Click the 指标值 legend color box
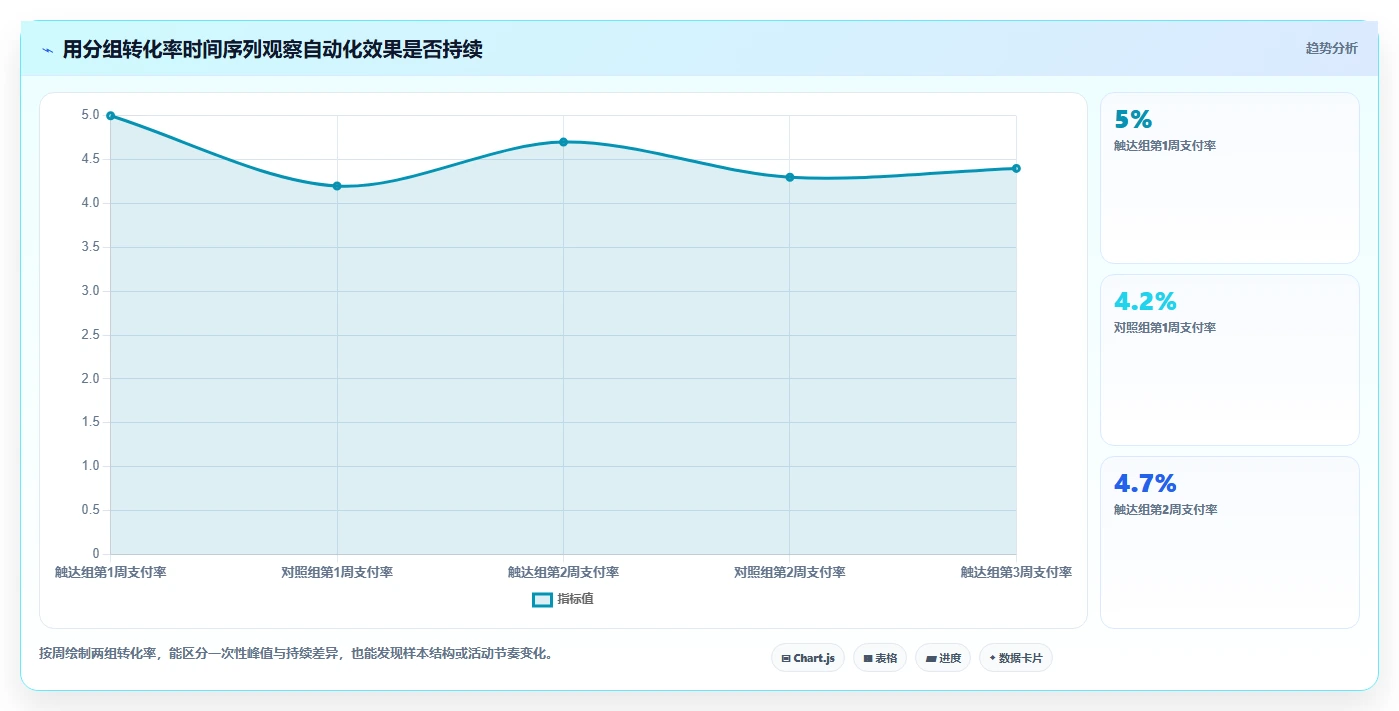This screenshot has width=1399, height=711. pyautogui.click(x=542, y=600)
